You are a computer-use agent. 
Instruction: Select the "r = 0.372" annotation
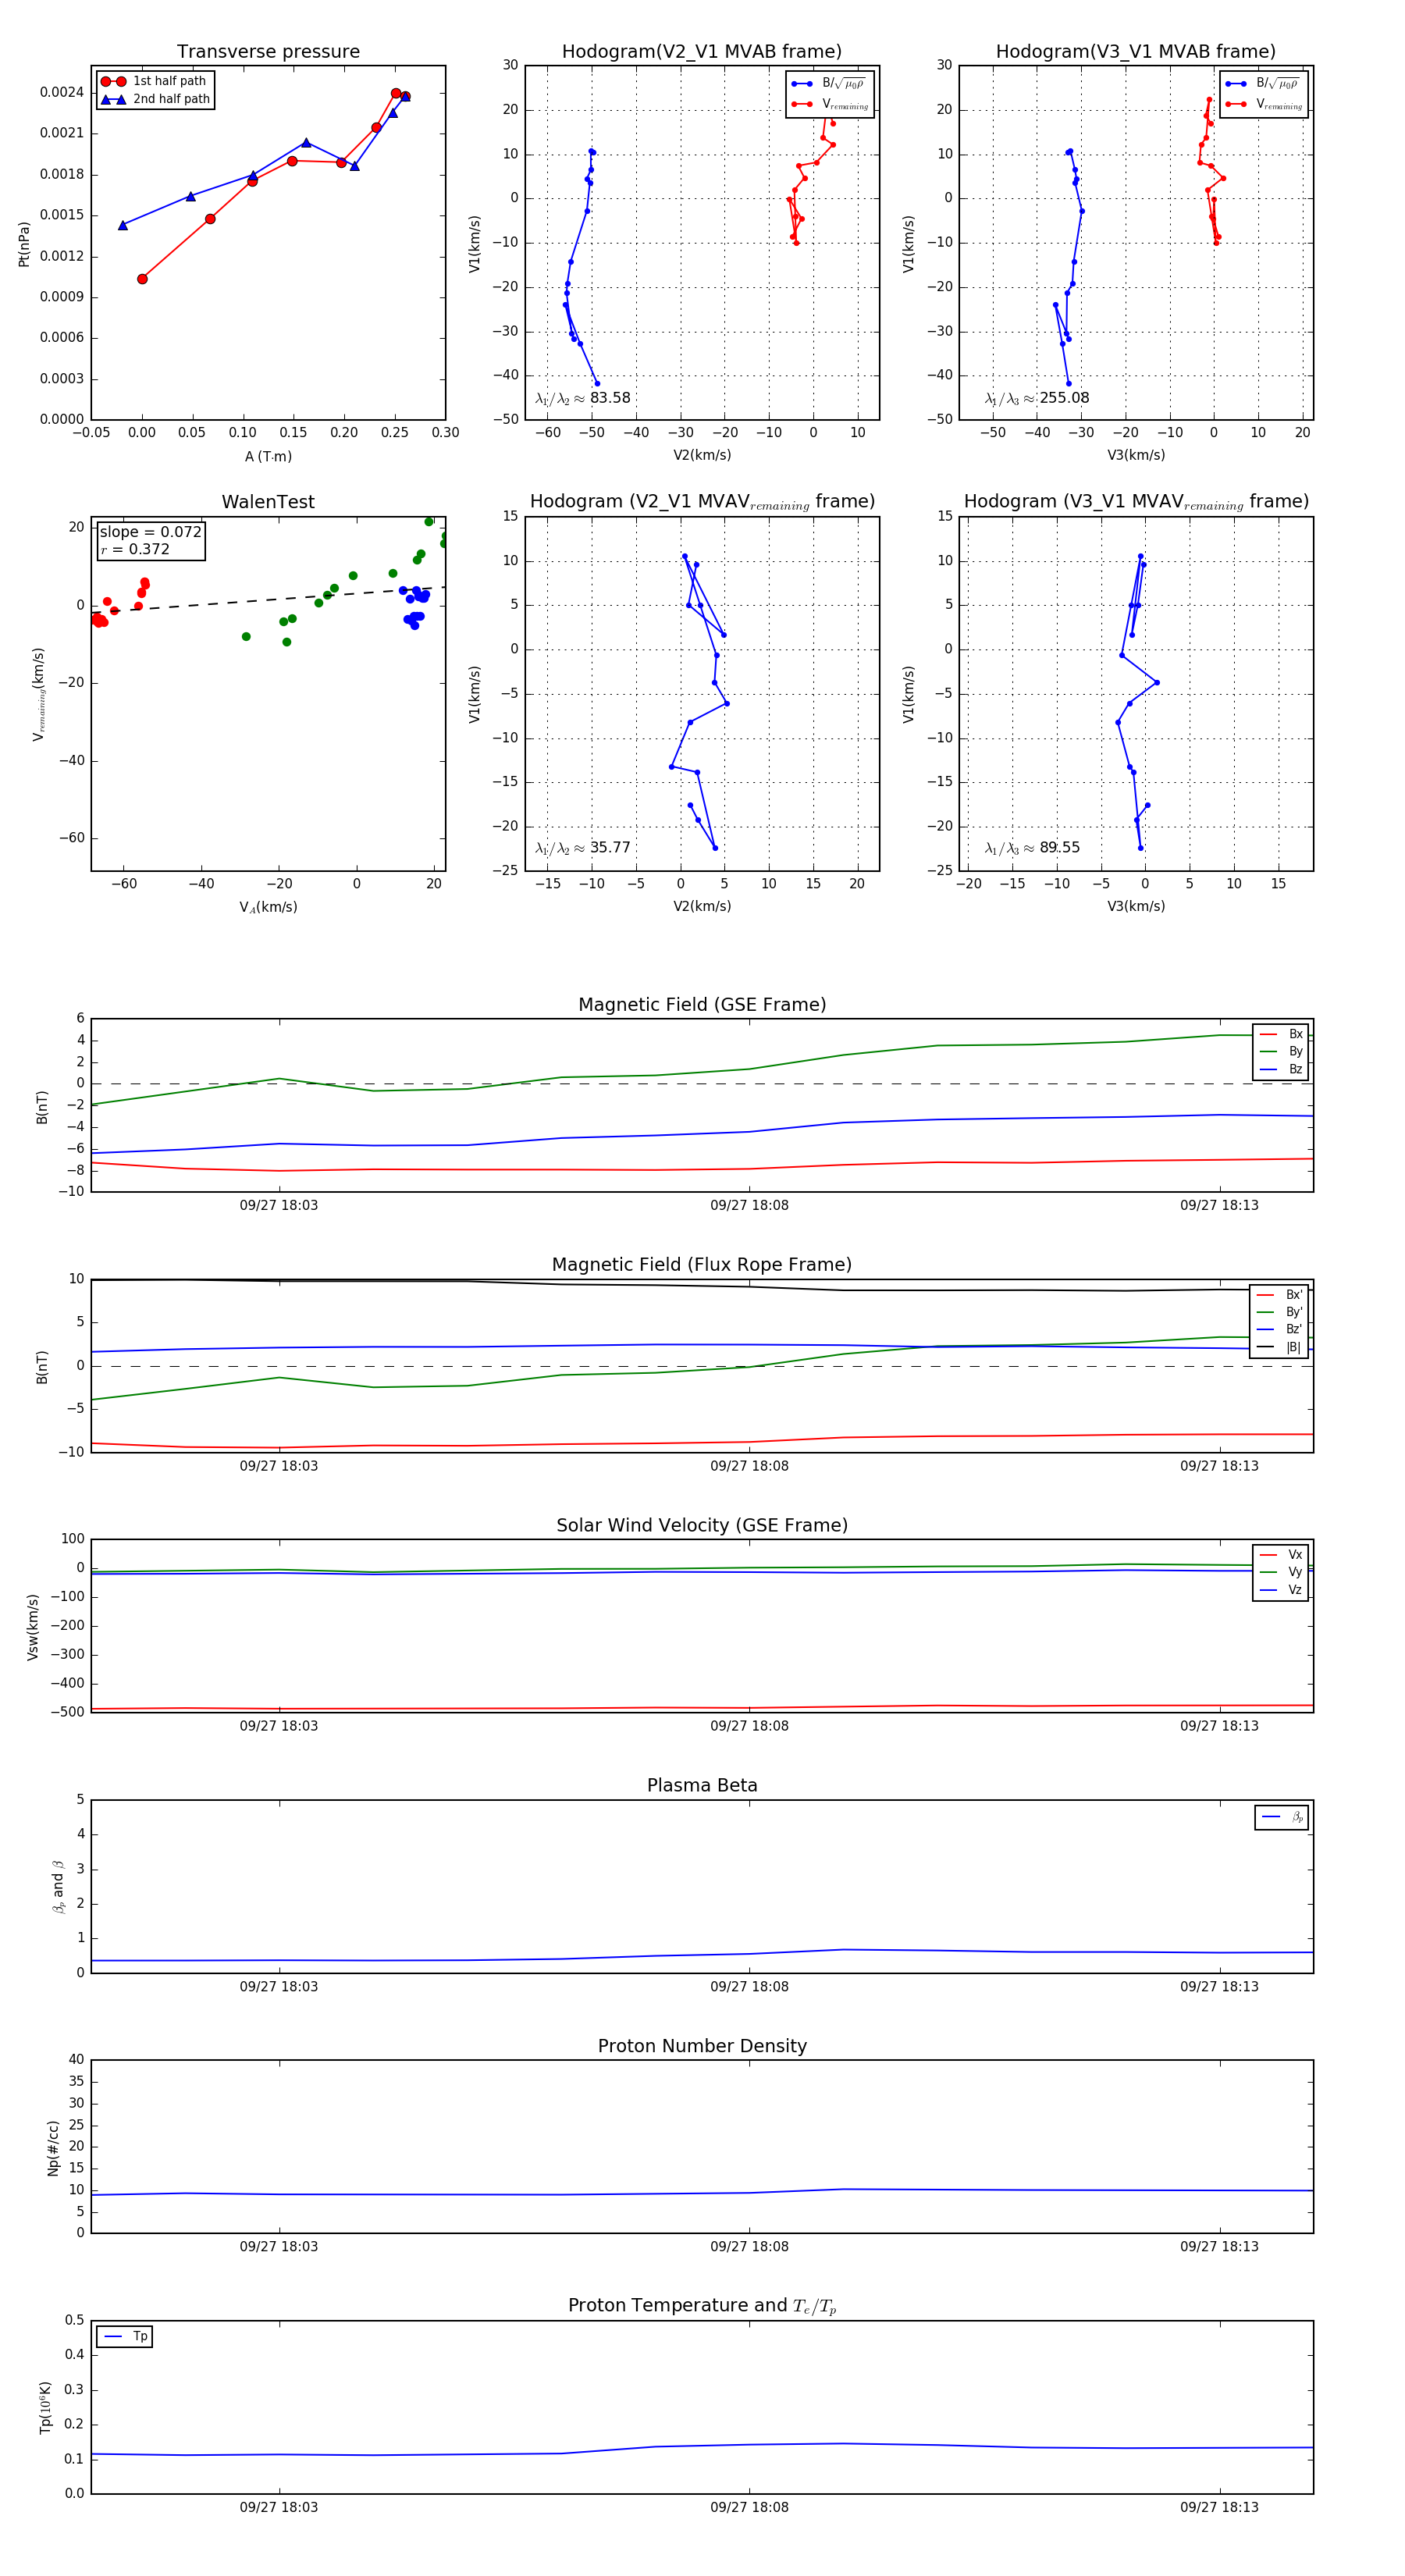click(135, 549)
